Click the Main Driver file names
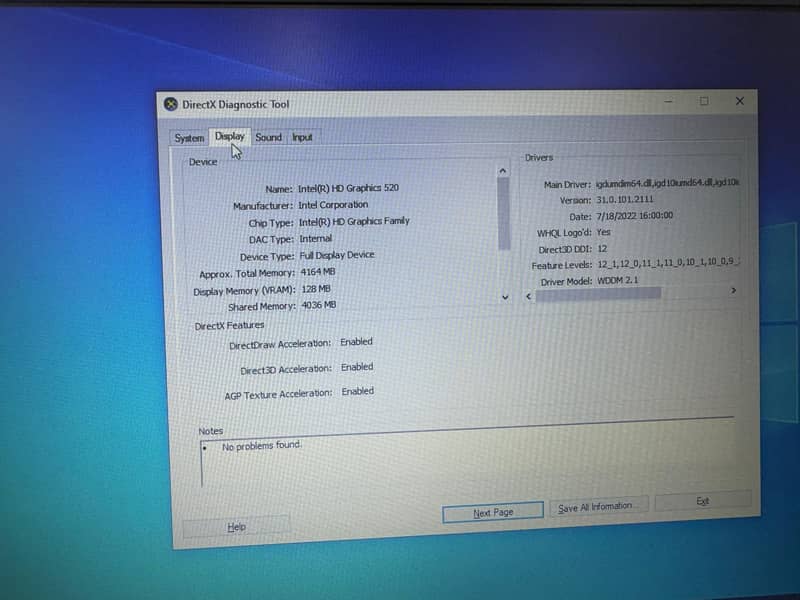The height and width of the screenshot is (600, 800). tap(667, 182)
